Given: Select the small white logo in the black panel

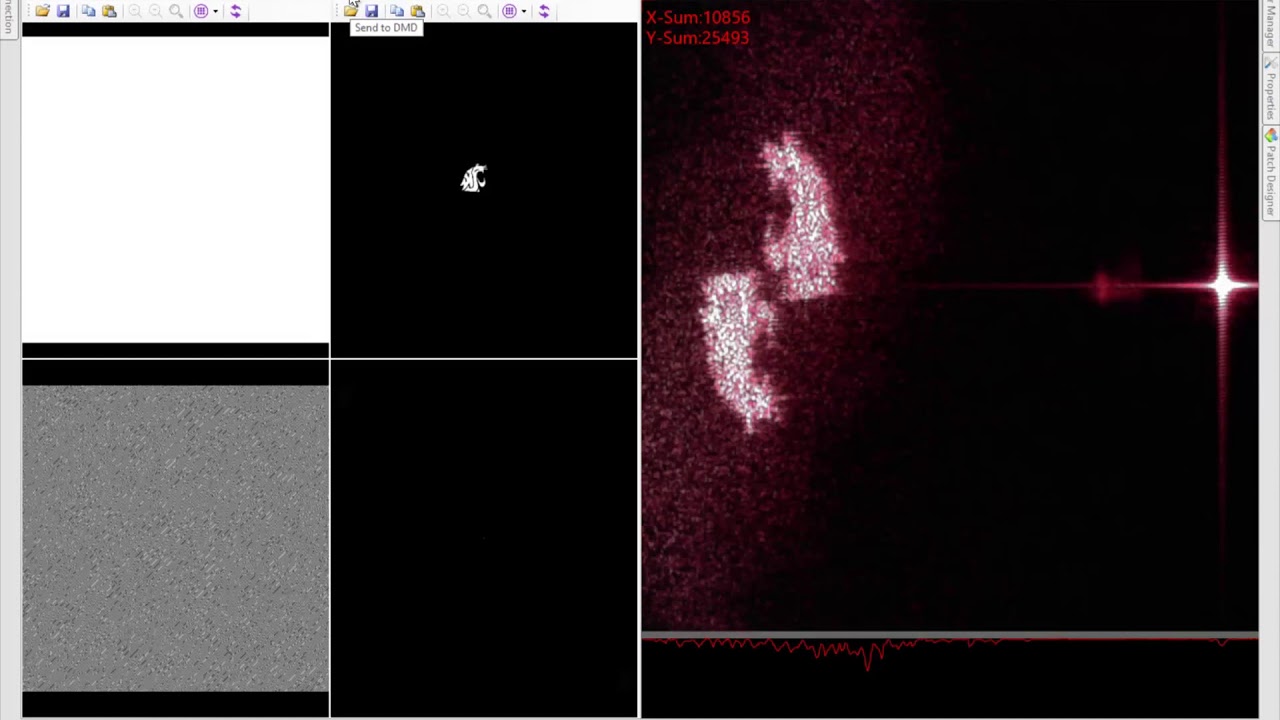Looking at the screenshot, I should tap(474, 179).
